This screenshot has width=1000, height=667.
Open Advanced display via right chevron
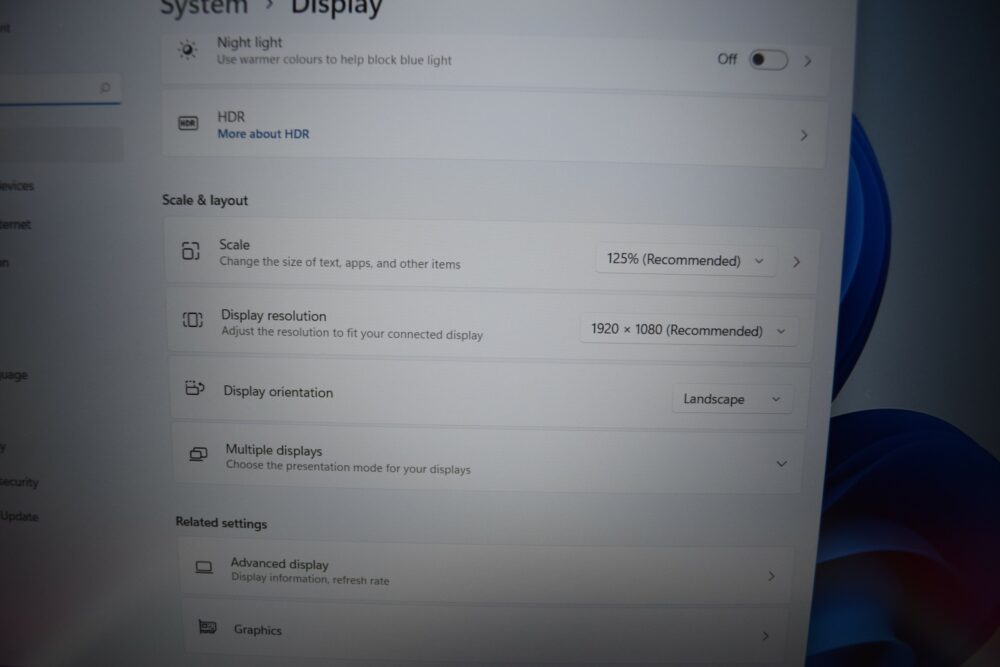click(x=771, y=576)
